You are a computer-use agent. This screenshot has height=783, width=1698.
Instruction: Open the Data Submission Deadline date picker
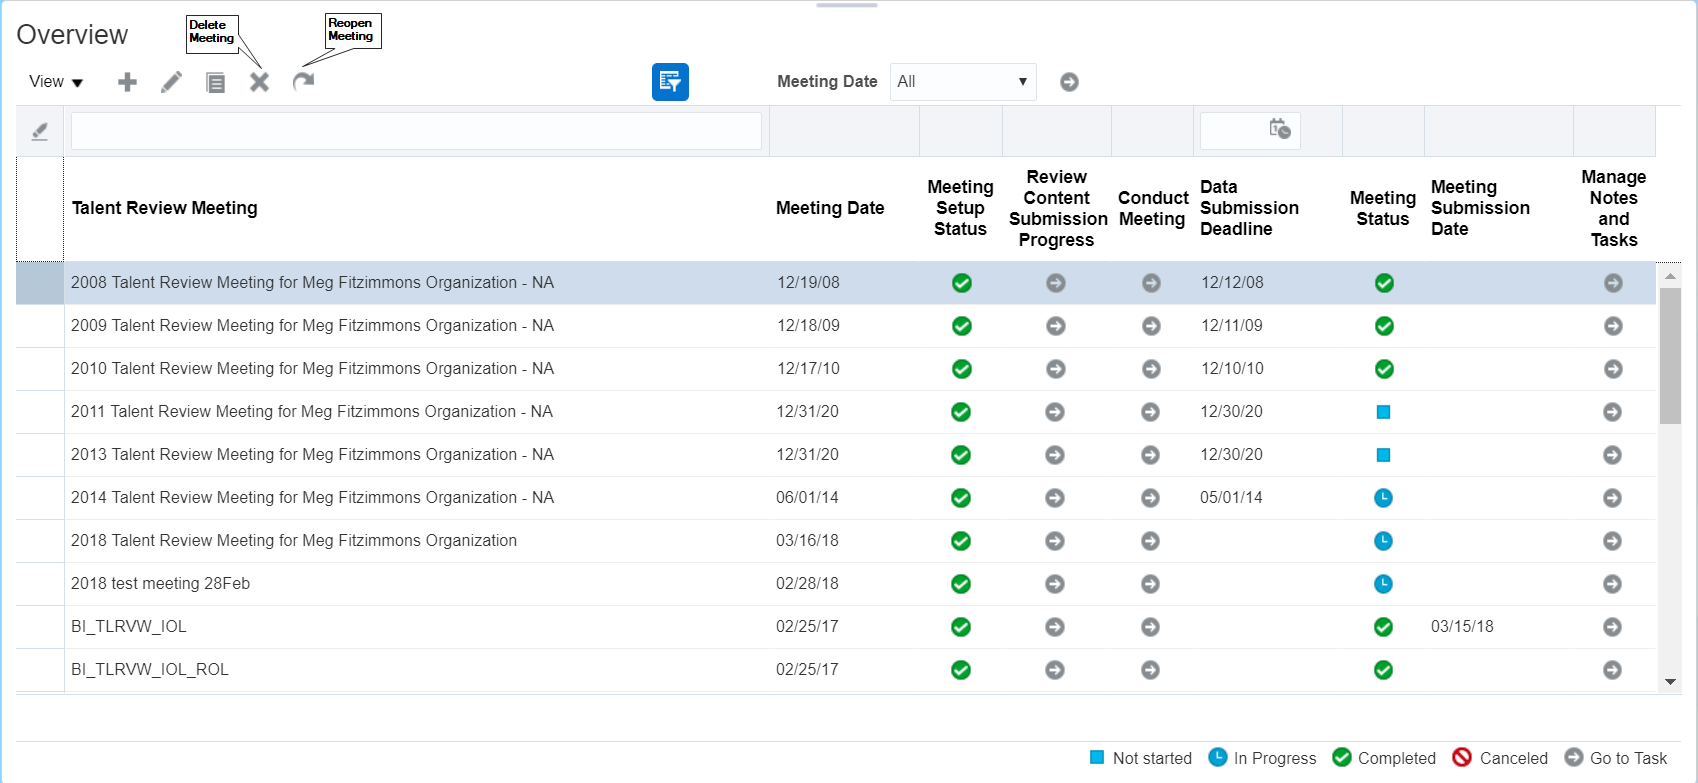tap(1279, 129)
